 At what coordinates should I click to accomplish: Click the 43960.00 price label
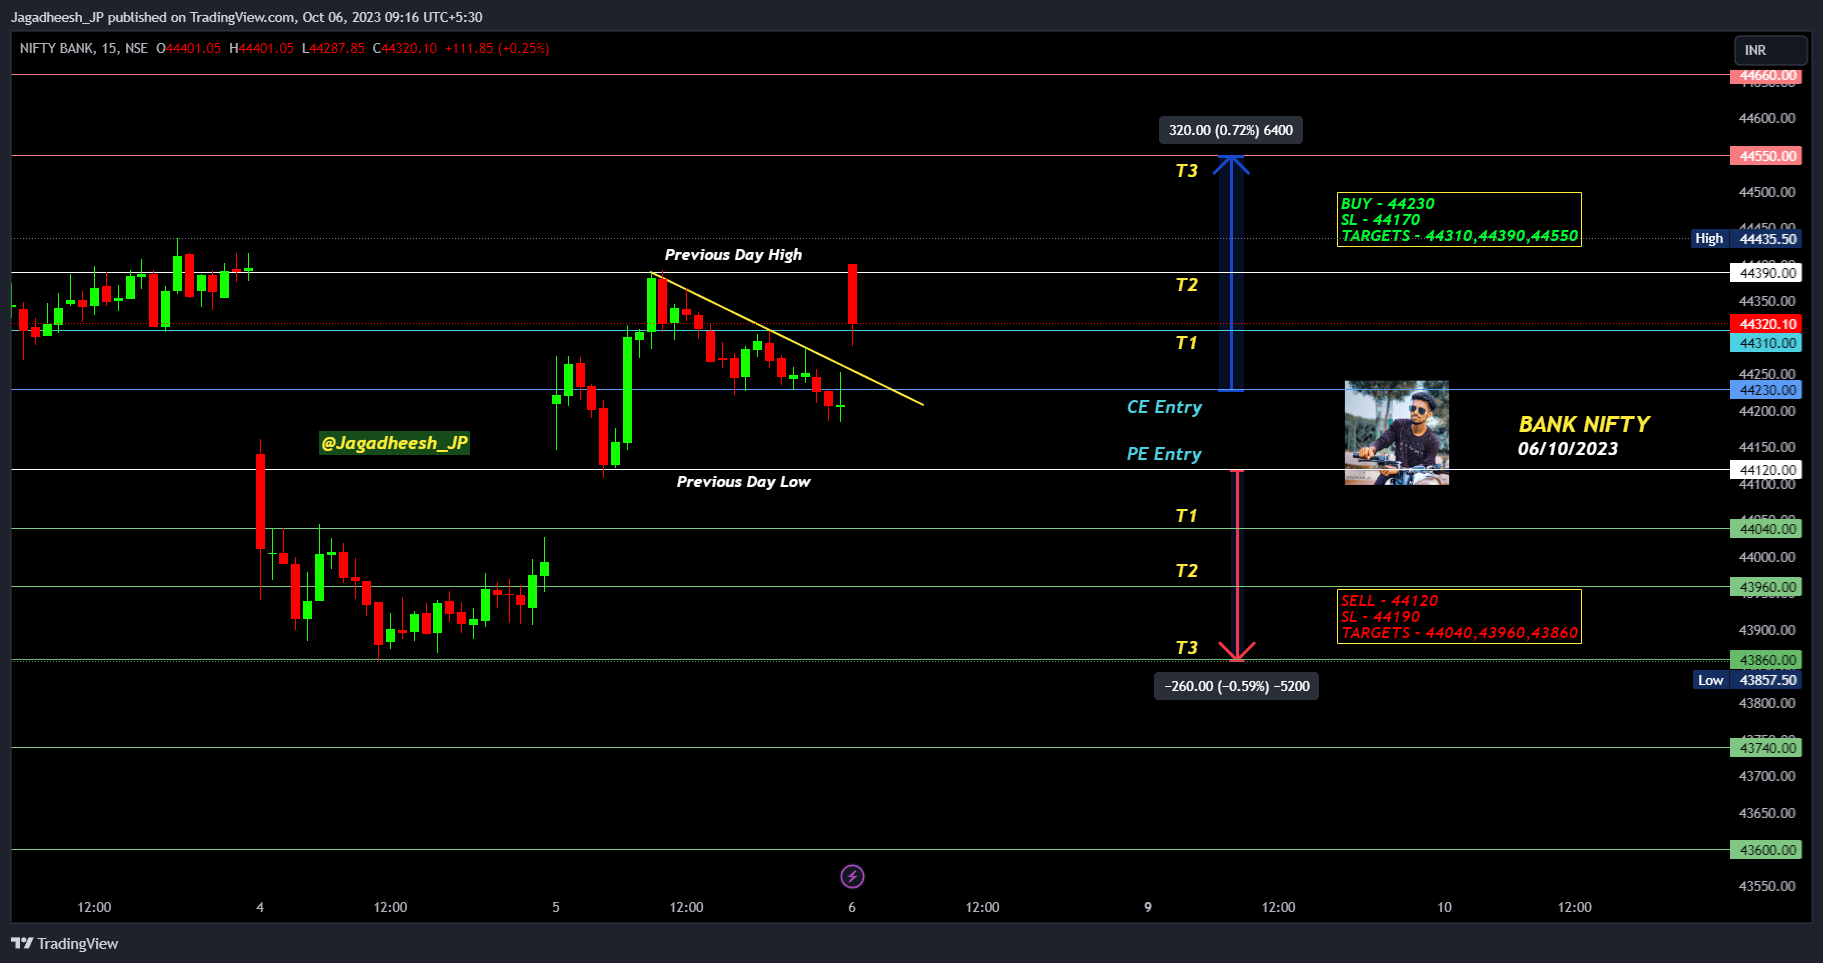pyautogui.click(x=1766, y=587)
